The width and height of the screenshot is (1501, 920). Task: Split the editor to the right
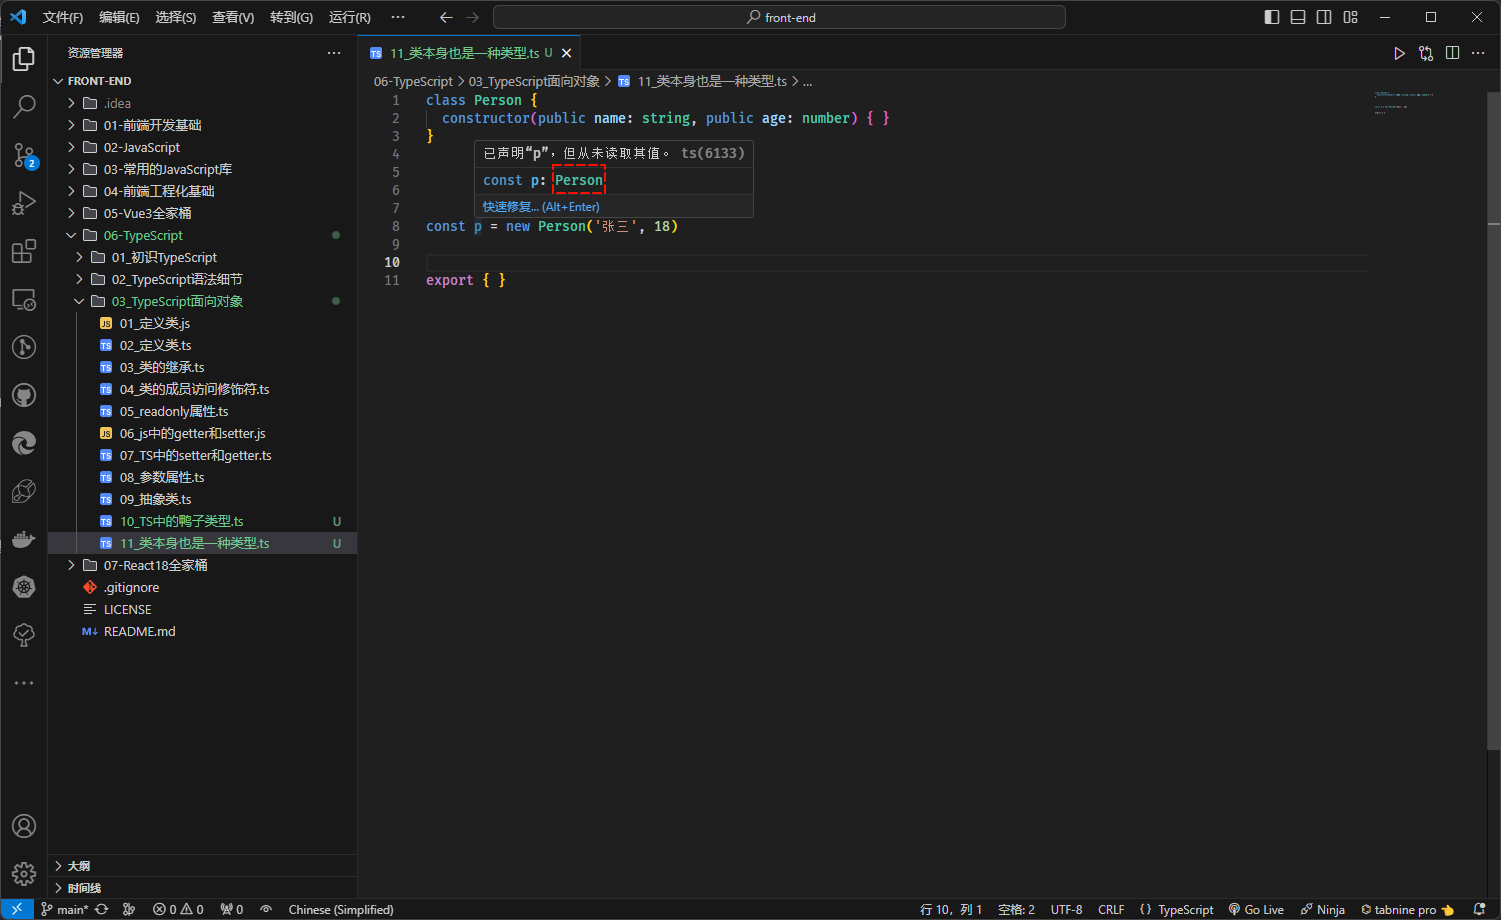1452,53
